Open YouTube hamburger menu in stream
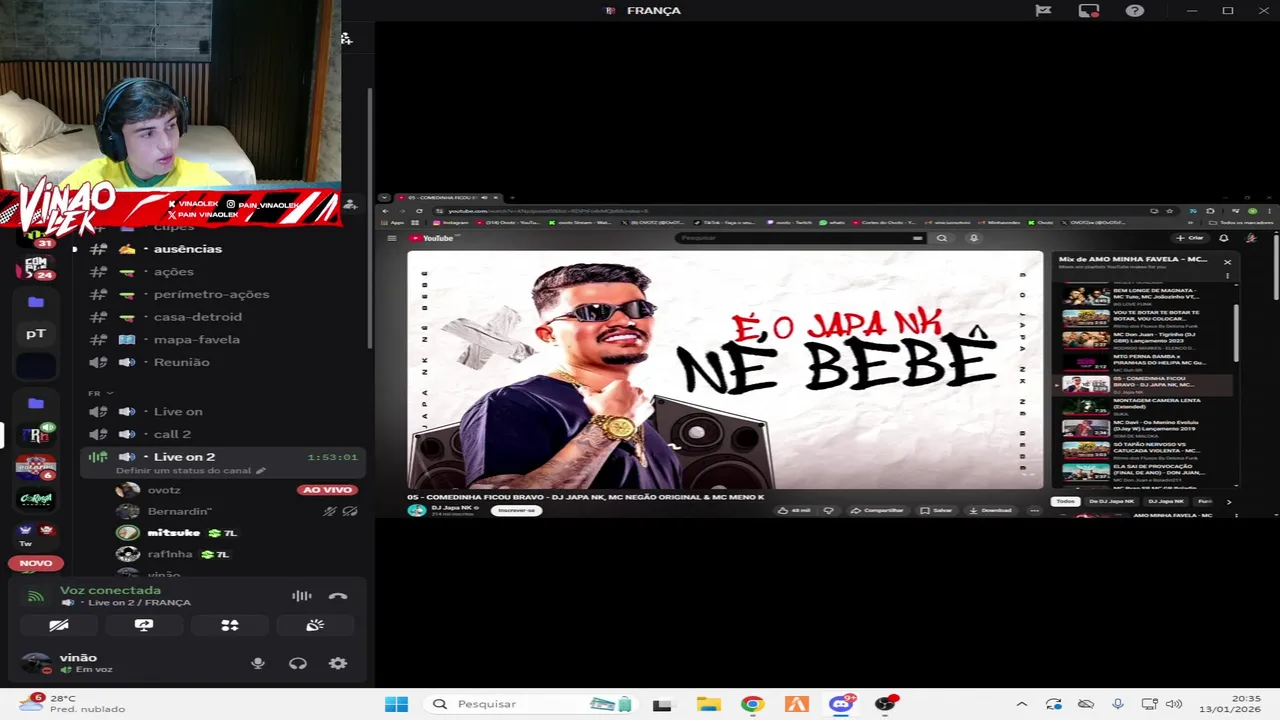 [392, 238]
